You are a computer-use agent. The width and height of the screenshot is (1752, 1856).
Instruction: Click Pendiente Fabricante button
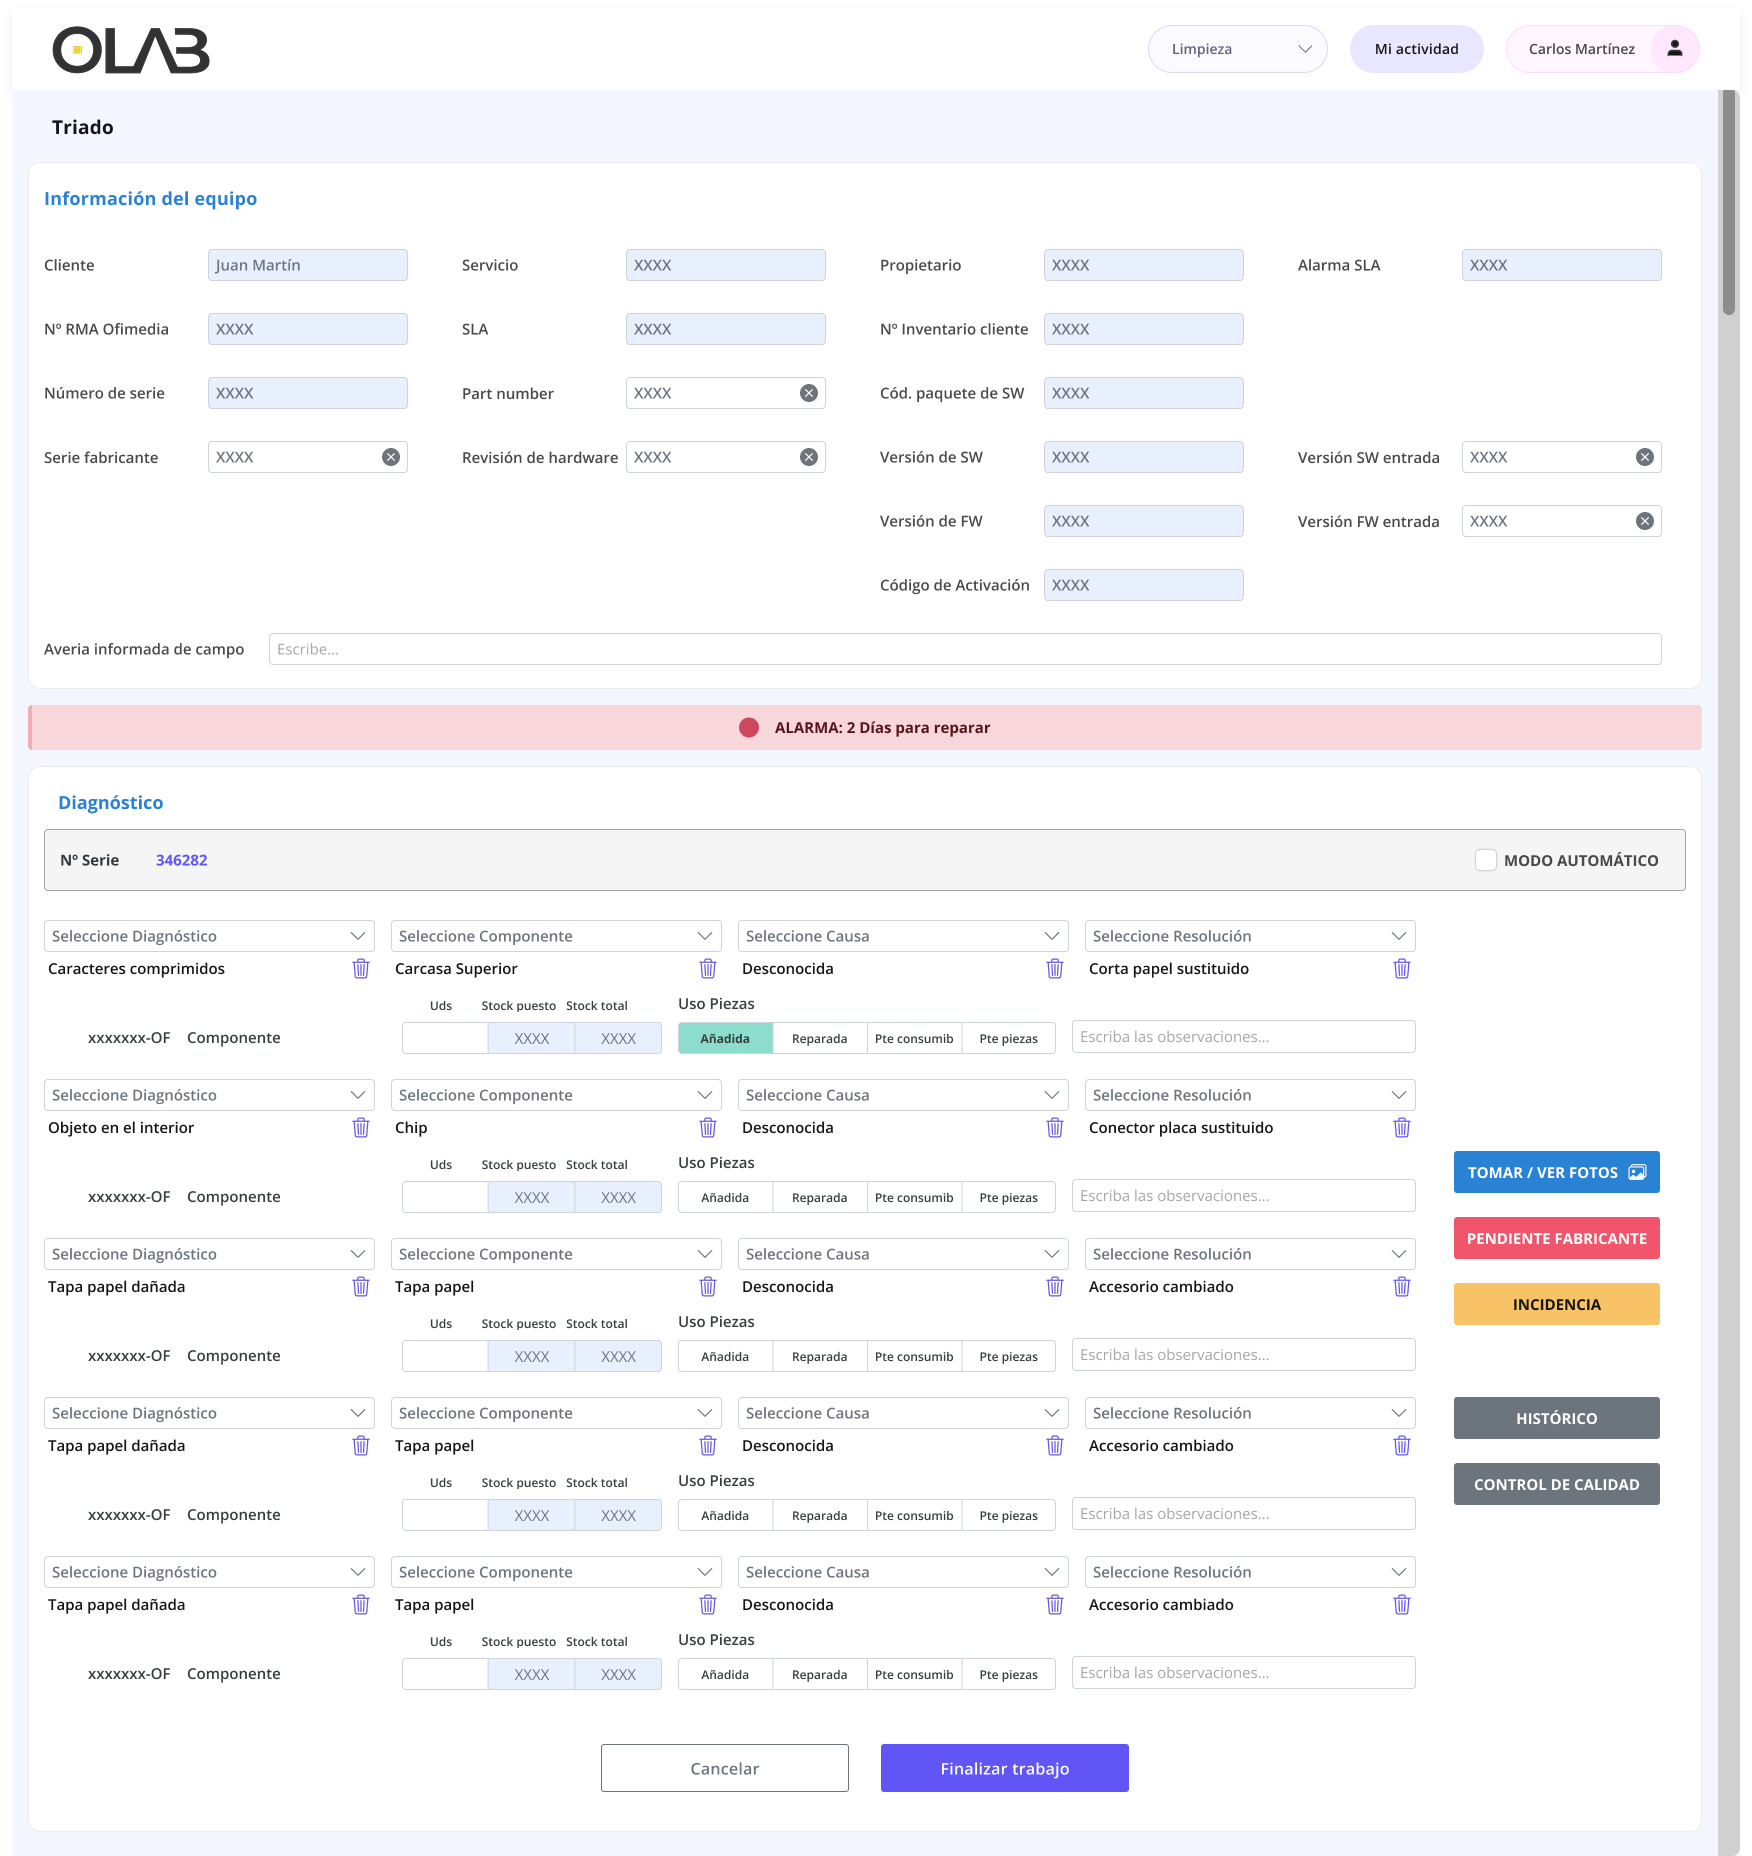coord(1557,1238)
